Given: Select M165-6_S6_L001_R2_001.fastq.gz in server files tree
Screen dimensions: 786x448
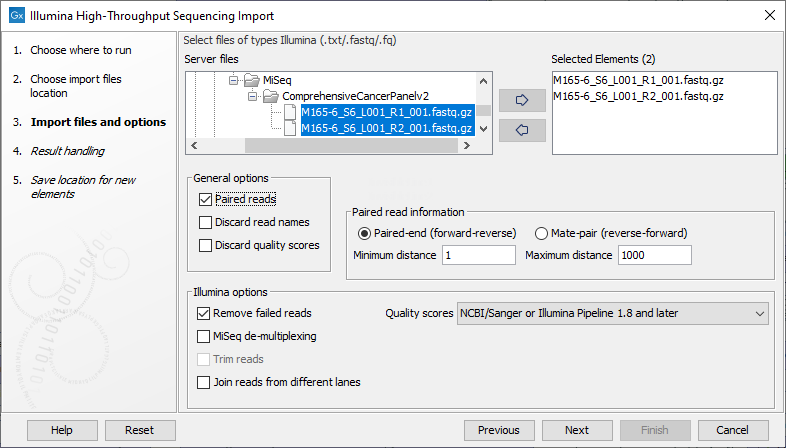Looking at the screenshot, I should coord(386,128).
